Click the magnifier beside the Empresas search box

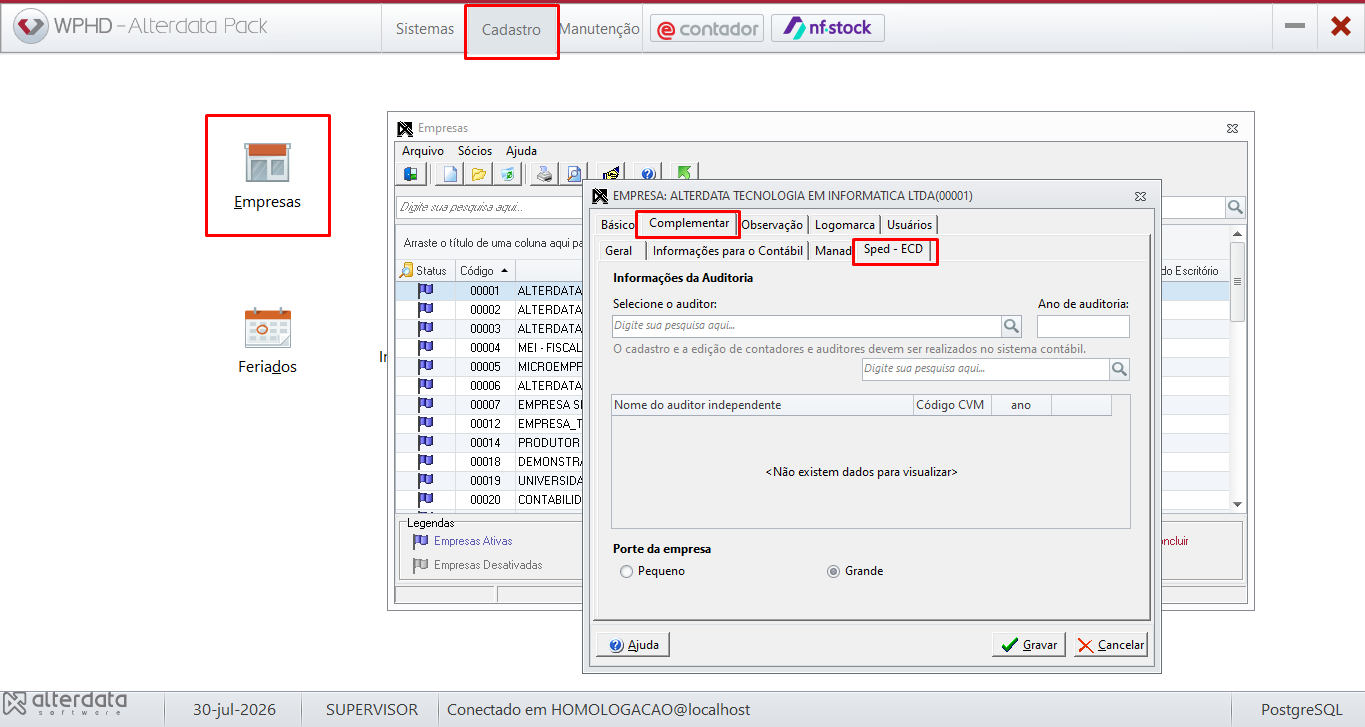pos(1236,207)
